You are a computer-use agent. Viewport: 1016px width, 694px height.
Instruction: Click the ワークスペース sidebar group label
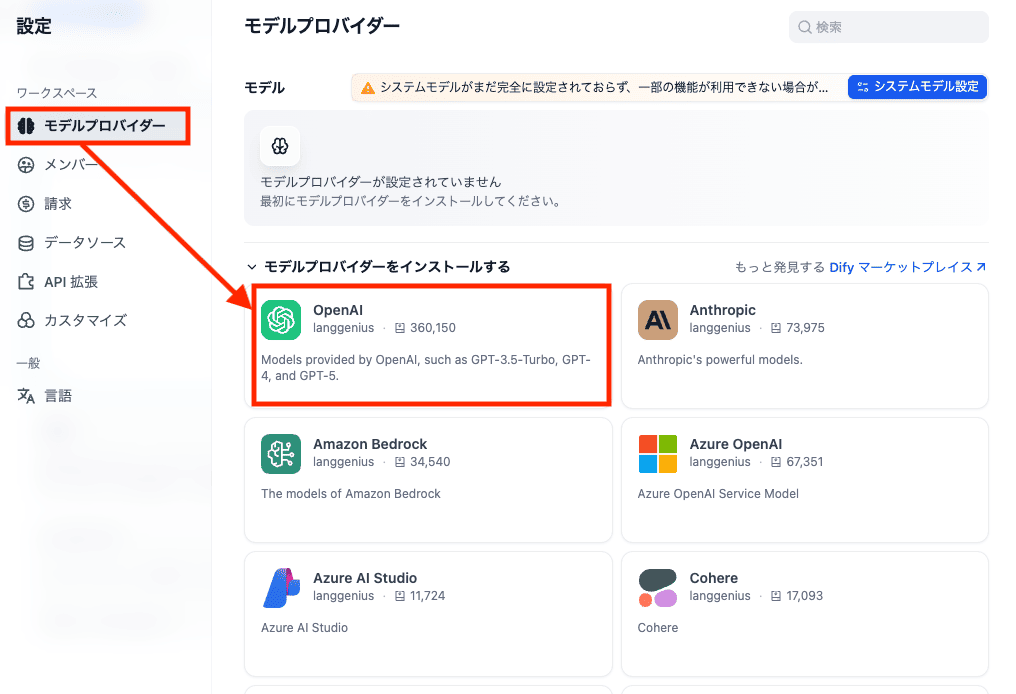tap(57, 93)
